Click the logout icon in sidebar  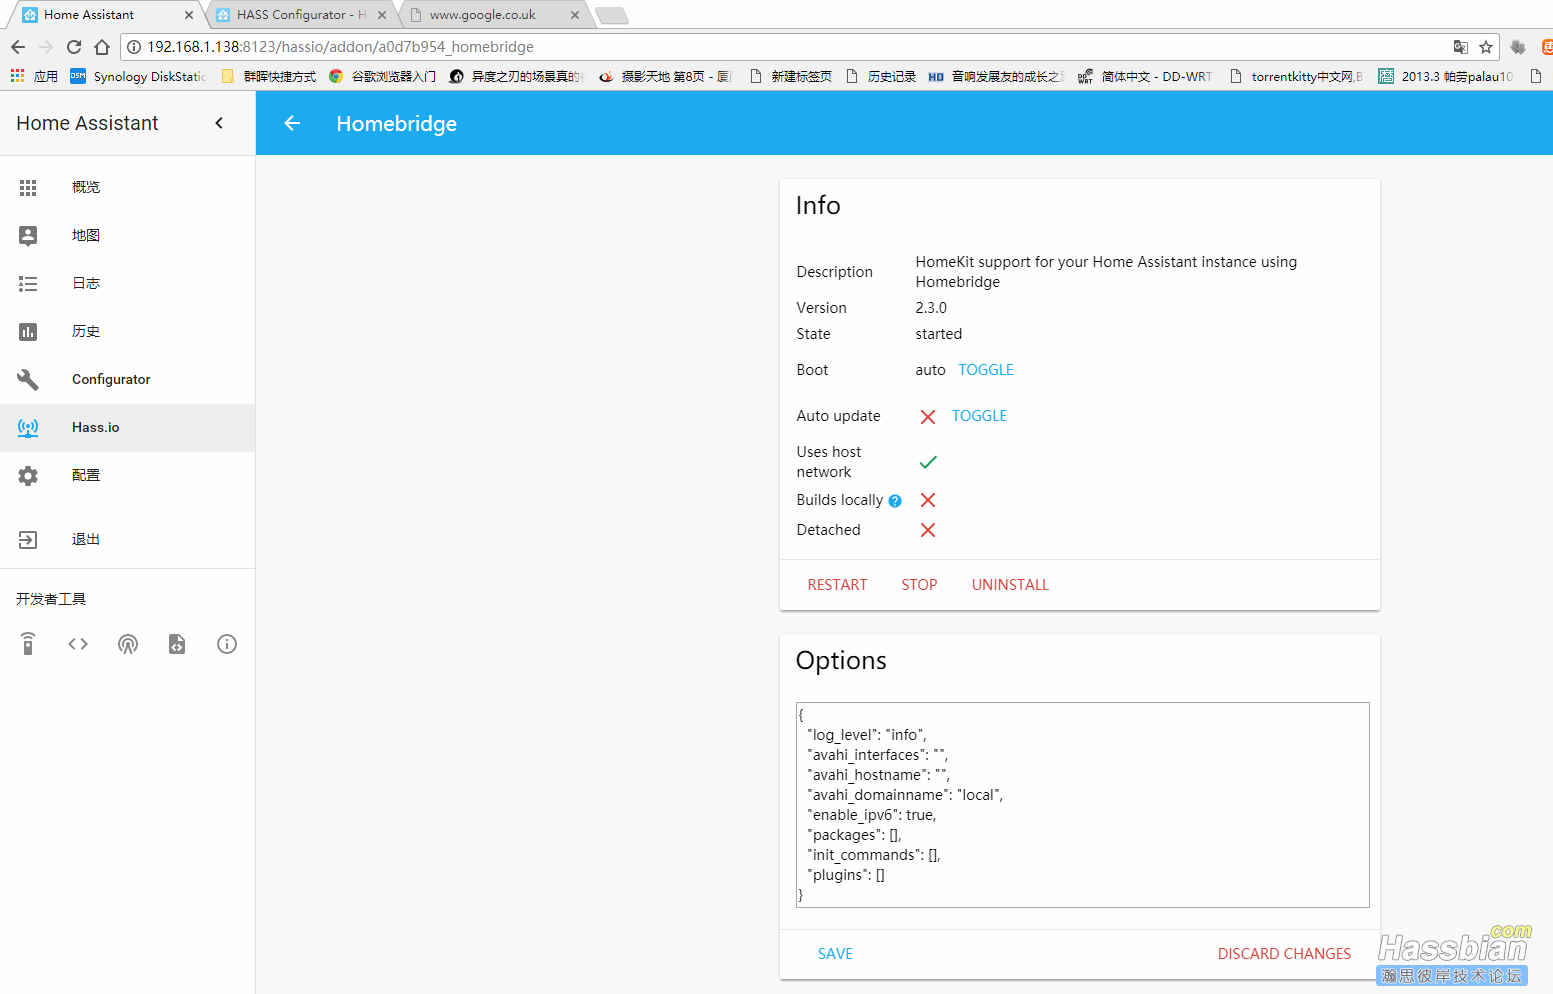[x=28, y=539]
